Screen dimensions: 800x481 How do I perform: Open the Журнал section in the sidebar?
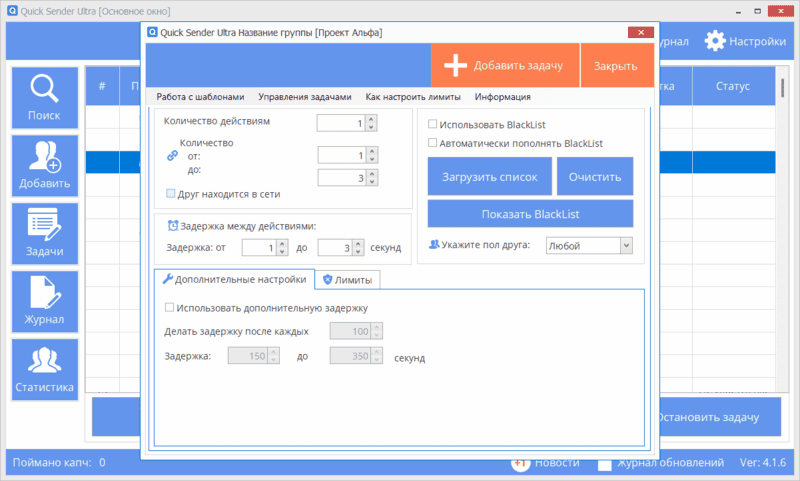click(45, 301)
